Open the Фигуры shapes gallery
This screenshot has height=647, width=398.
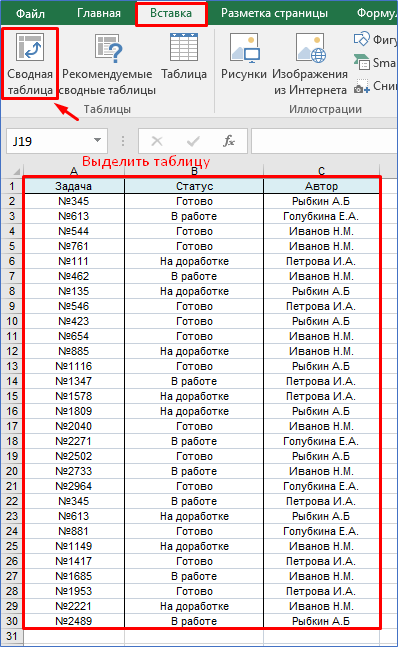click(x=374, y=39)
